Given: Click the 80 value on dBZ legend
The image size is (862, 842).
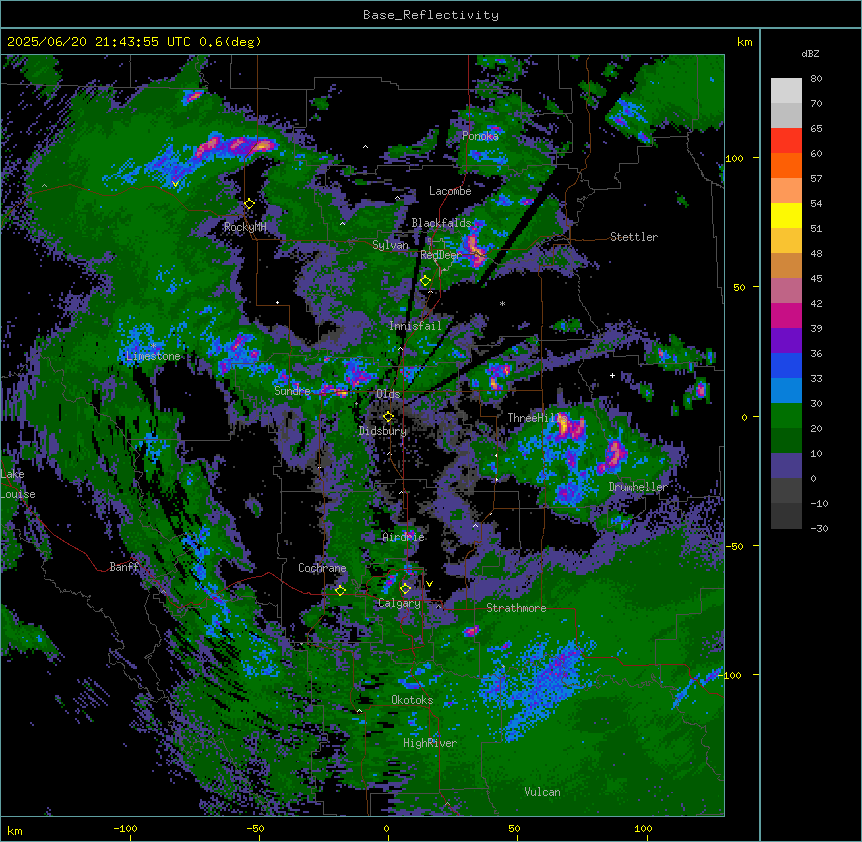Looking at the screenshot, I should coord(816,79).
